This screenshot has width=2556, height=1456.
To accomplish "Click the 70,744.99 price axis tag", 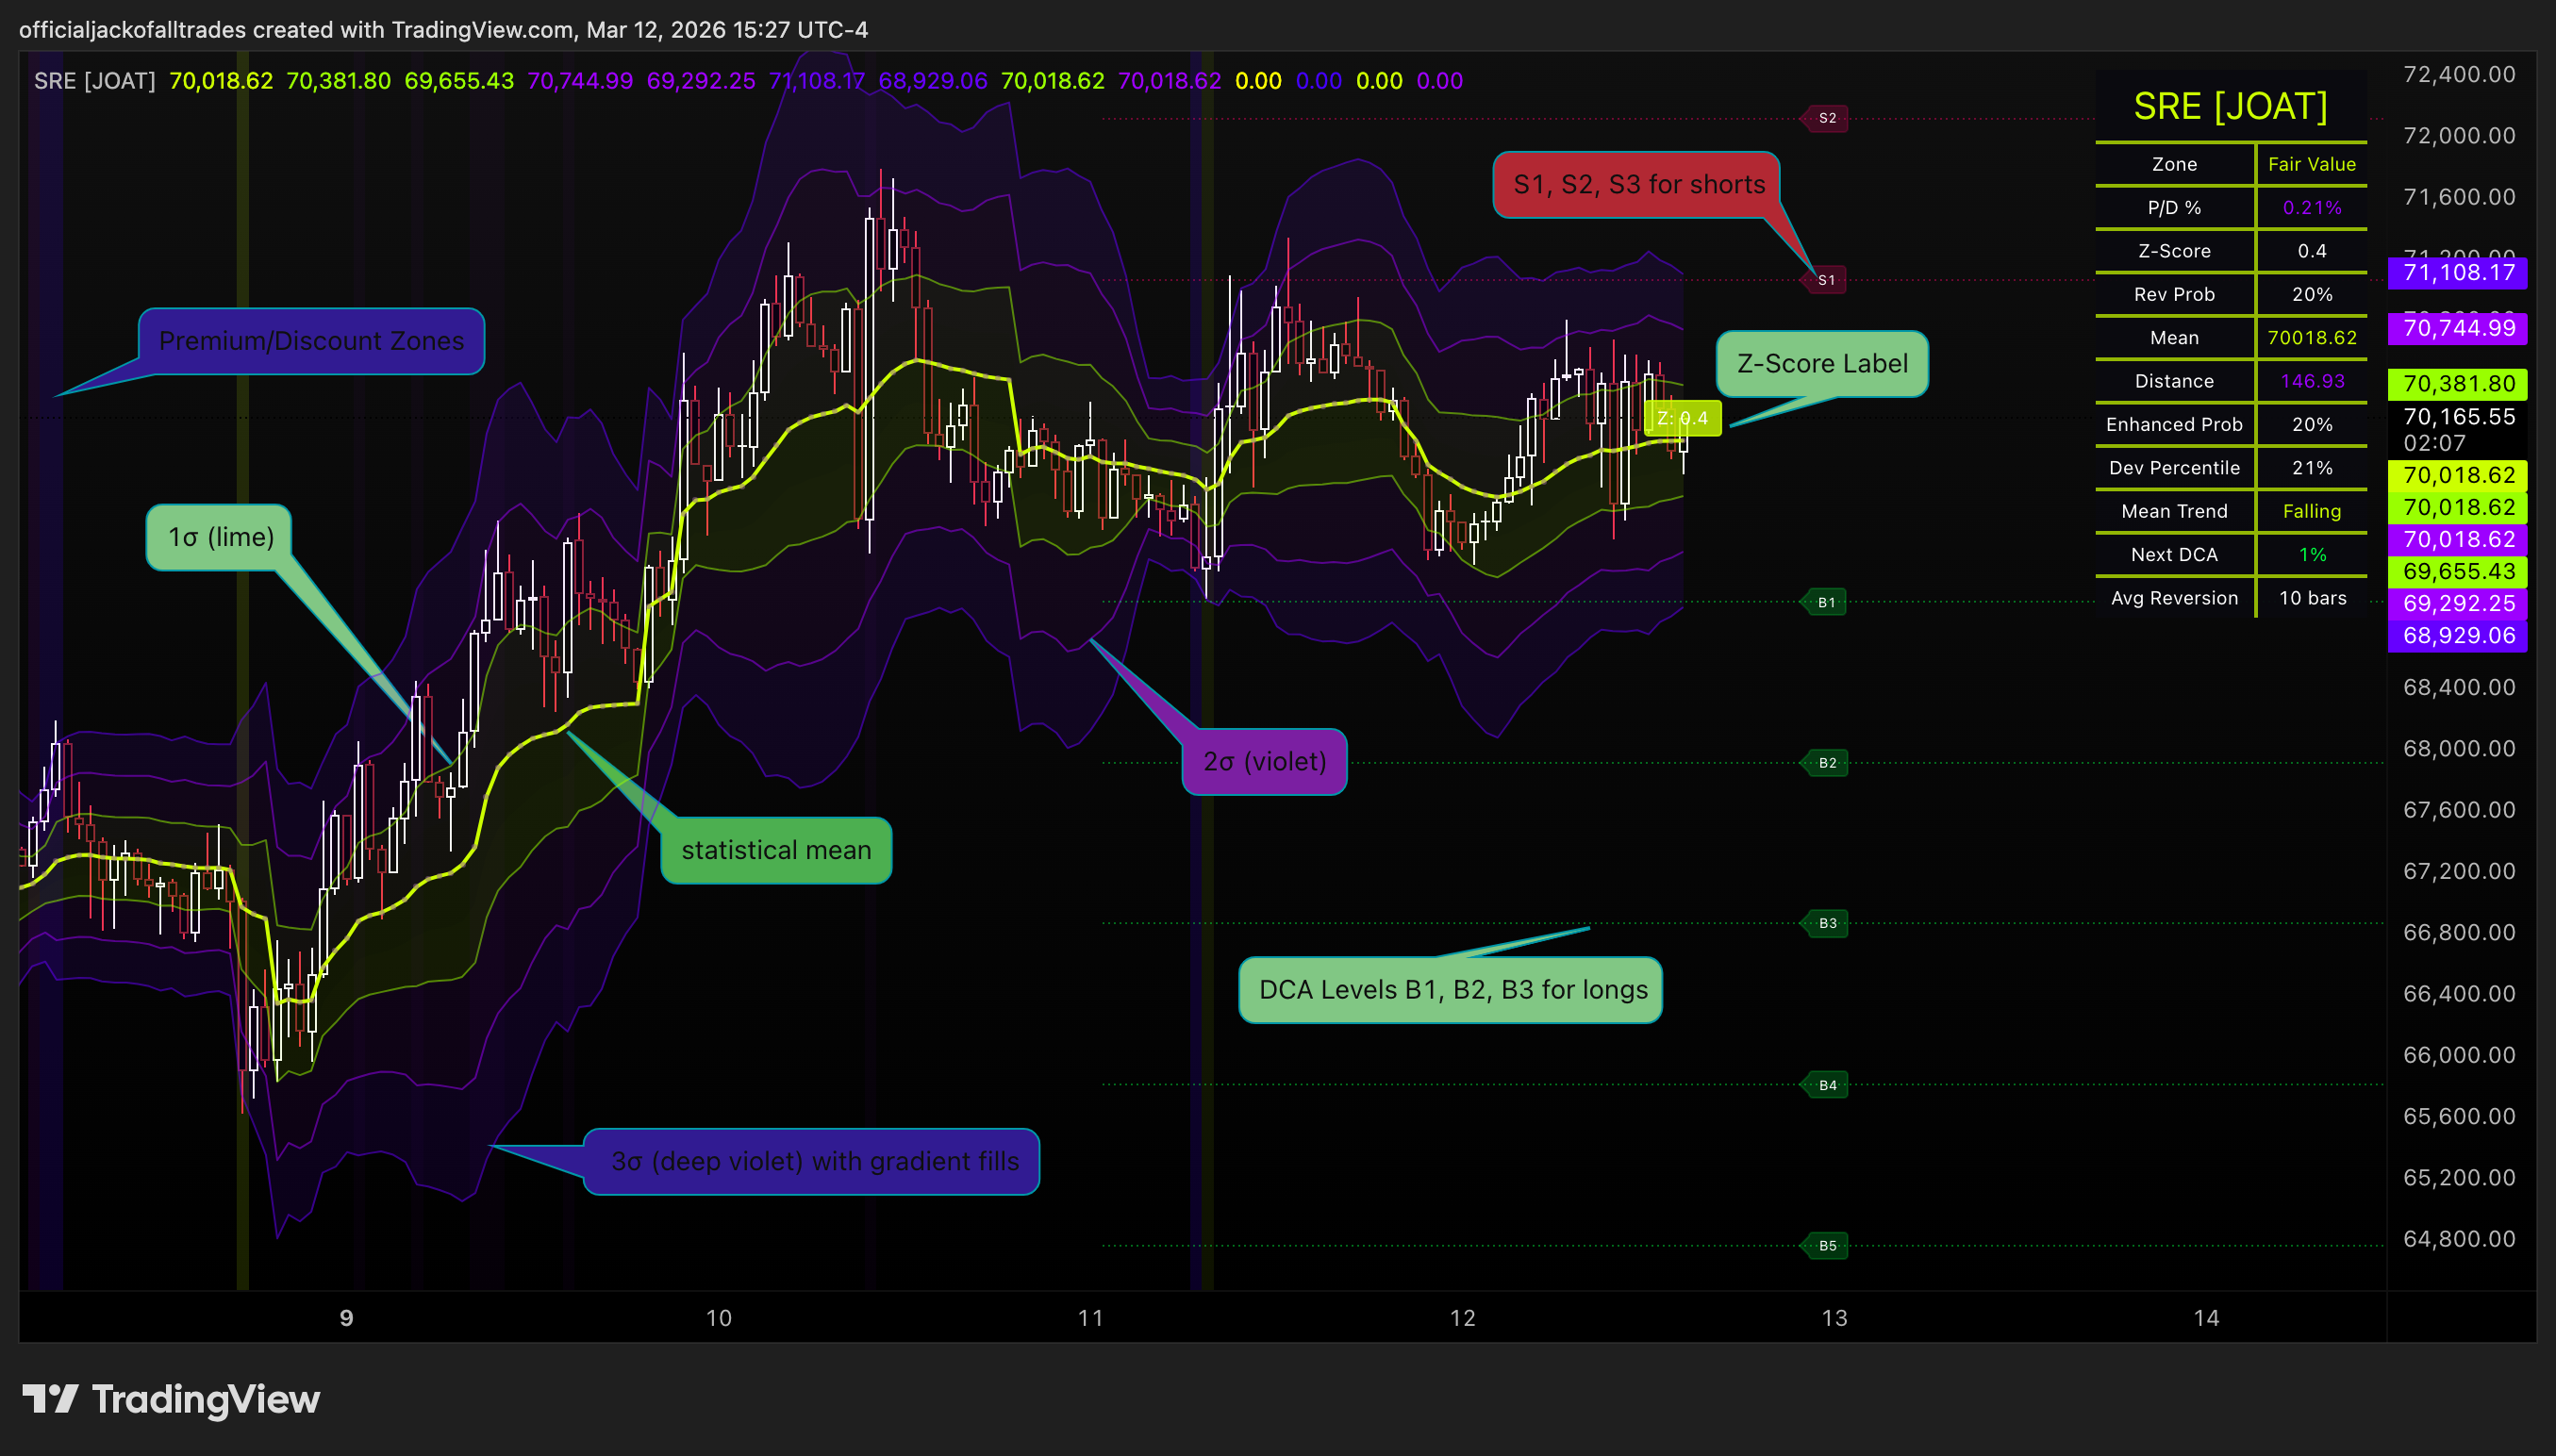I will [x=2457, y=328].
